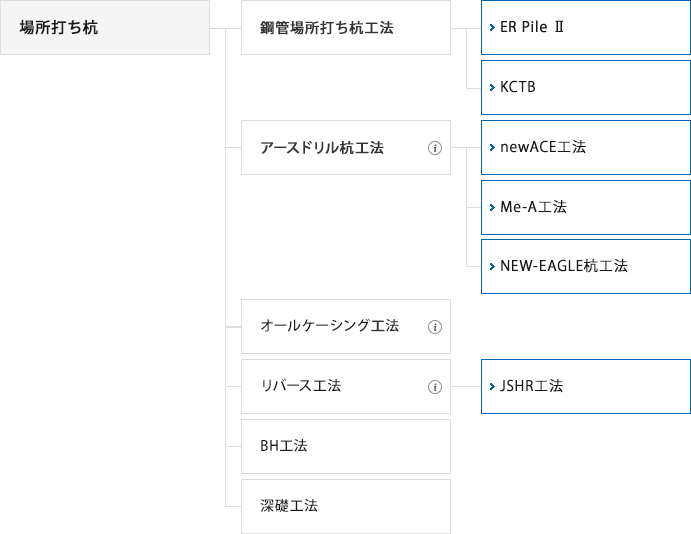
Task: Open the Me-A工法 link
Action: (x=586, y=207)
